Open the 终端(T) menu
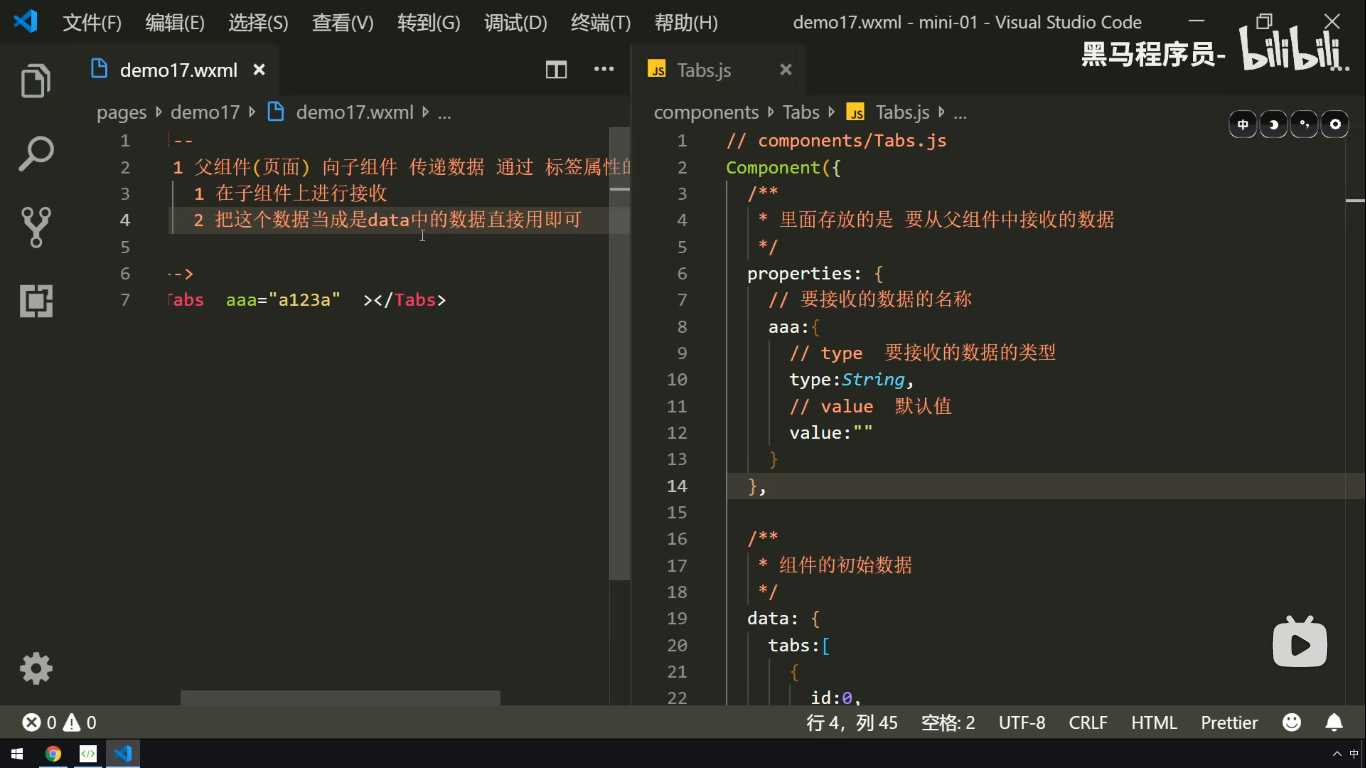Screen dimensions: 1366x768 [600, 22]
